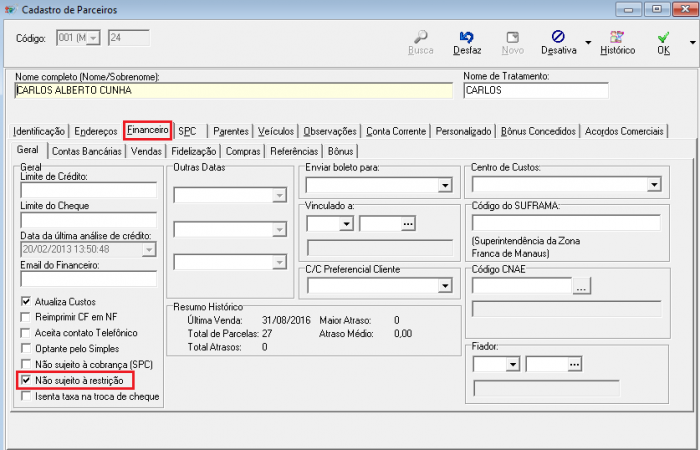This screenshot has width=700, height=450.
Task: Click the Novo new record icon
Action: click(x=512, y=38)
